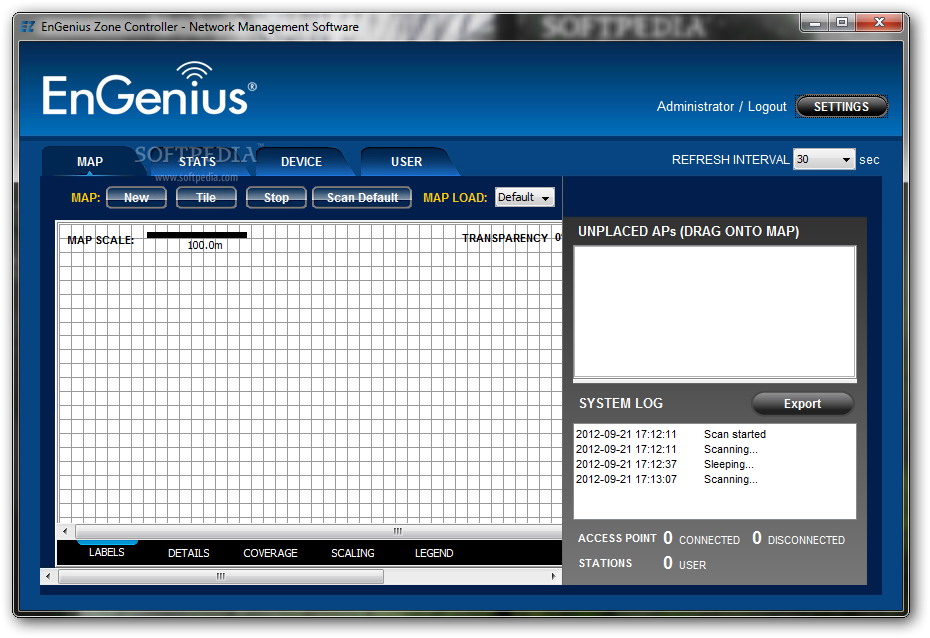The height and width of the screenshot is (638, 930).
Task: Select the LEGEND tab below map
Action: 434,553
